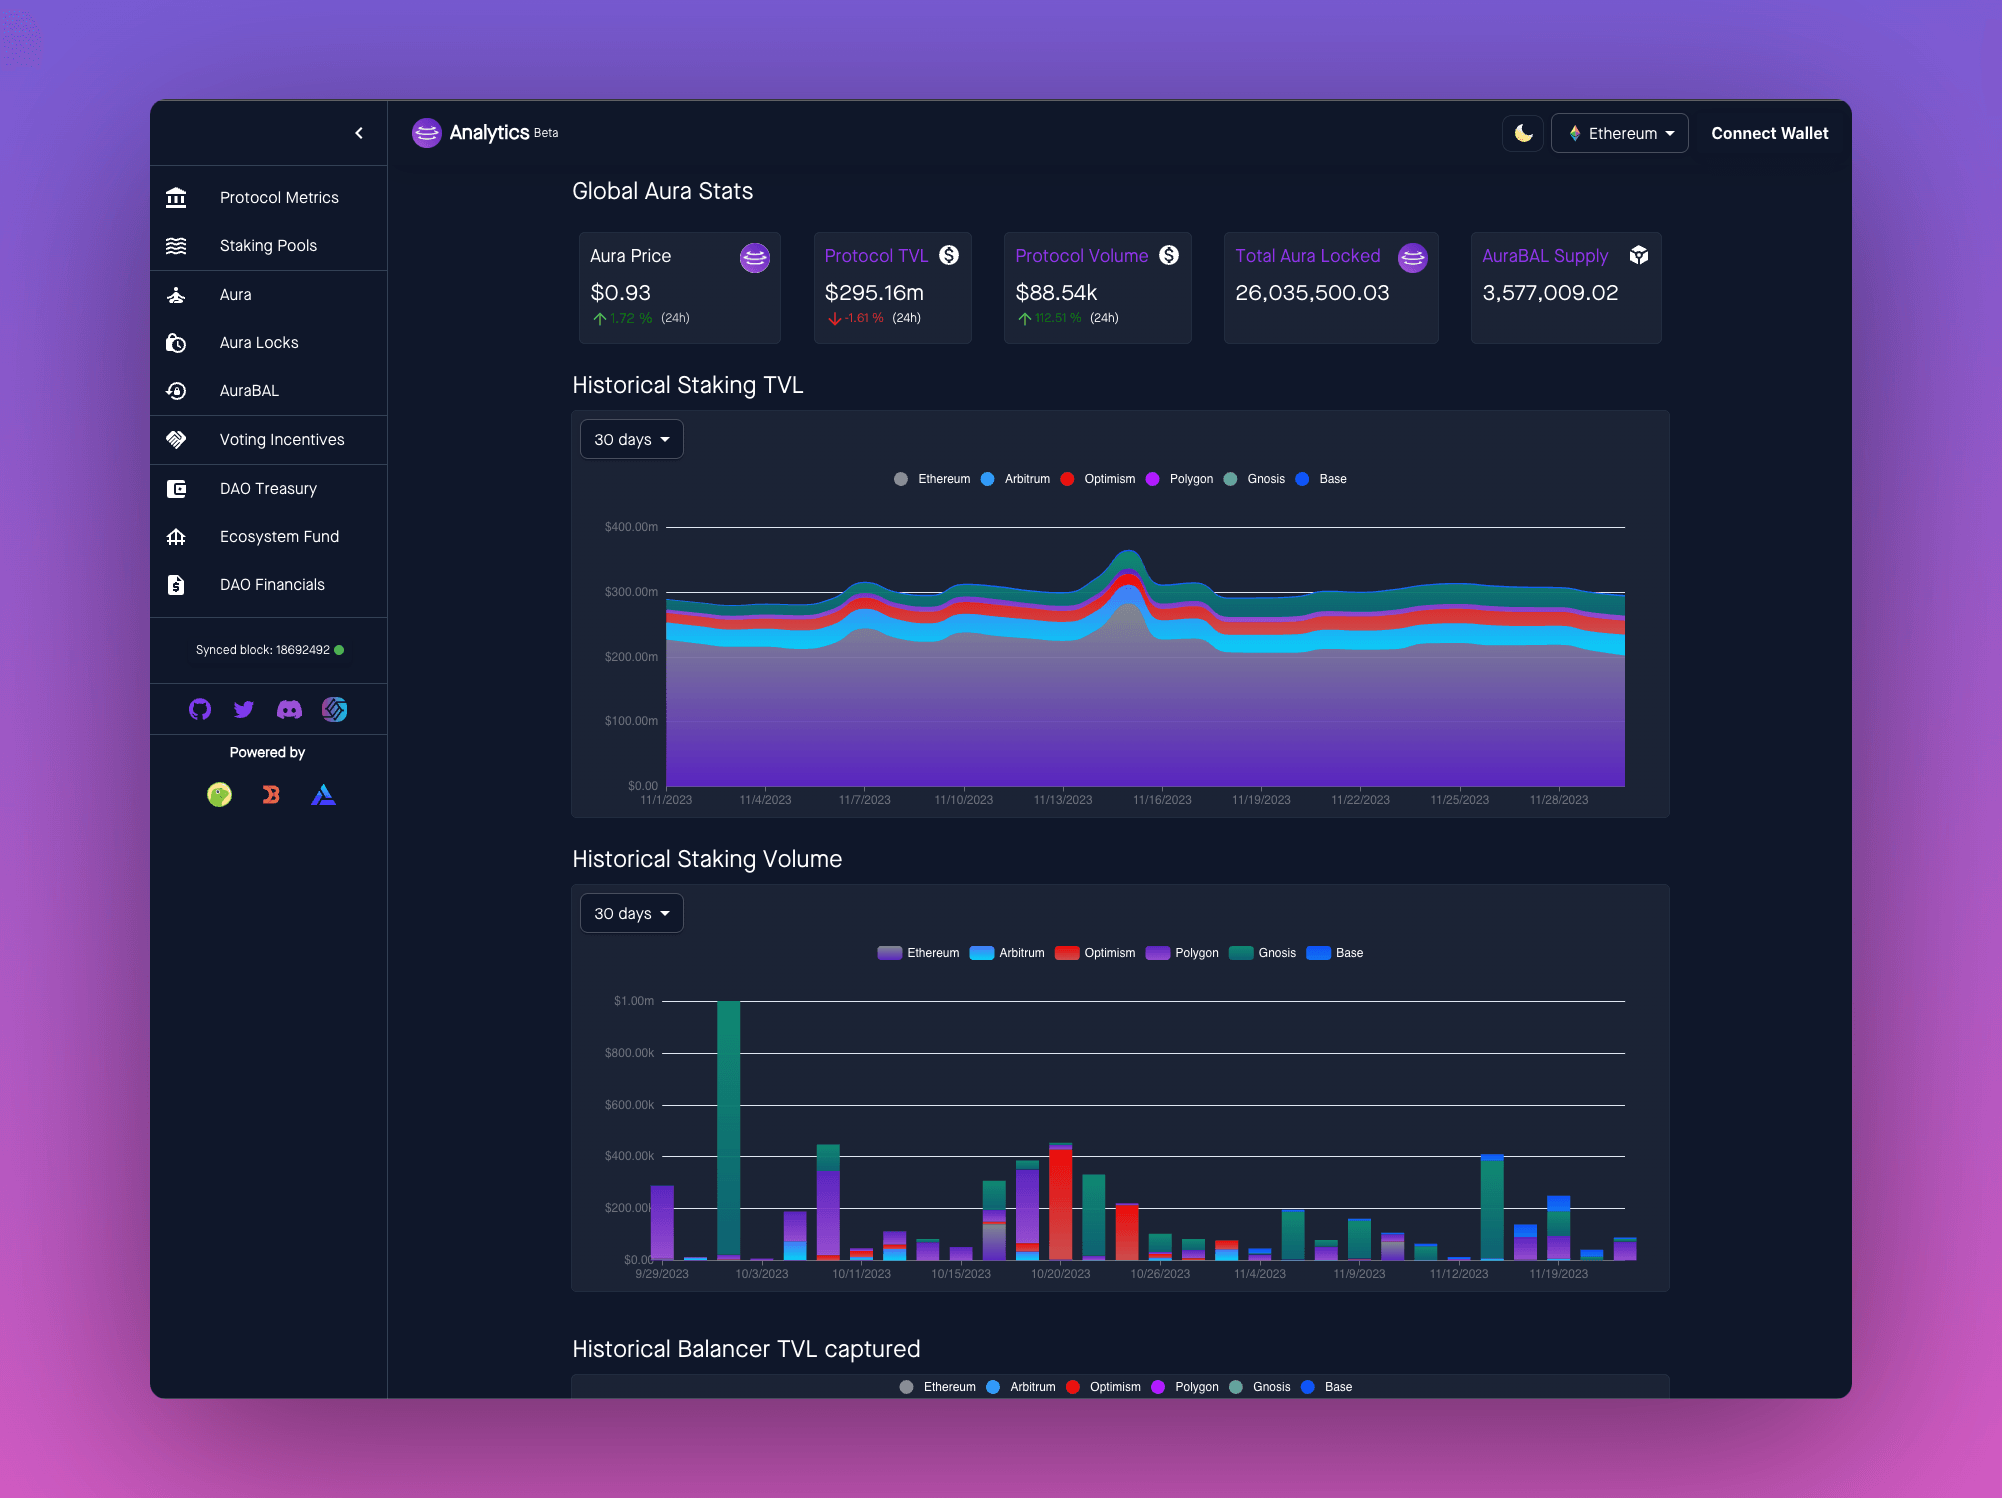Screen dimensions: 2002x1498
Task: Click the blue Arbitrum swatch in Staking Volume legend
Action: tap(982, 953)
